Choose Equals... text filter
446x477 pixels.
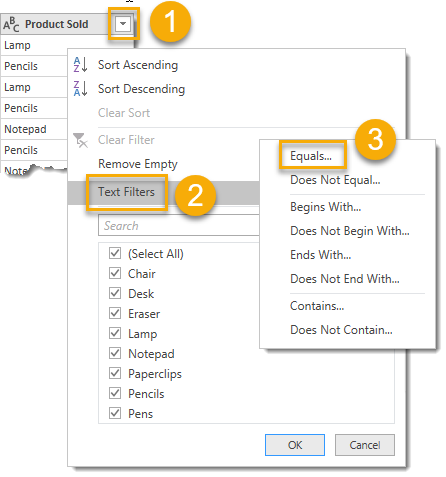311,156
